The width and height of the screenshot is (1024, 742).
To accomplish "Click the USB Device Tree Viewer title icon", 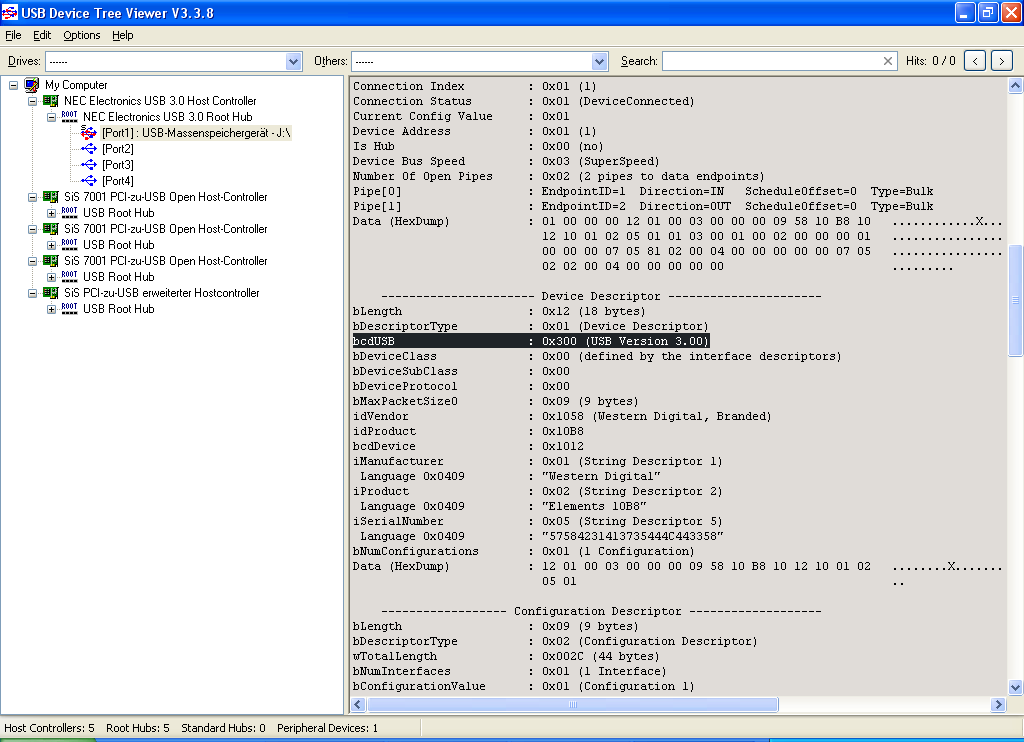I will click(x=10, y=12).
